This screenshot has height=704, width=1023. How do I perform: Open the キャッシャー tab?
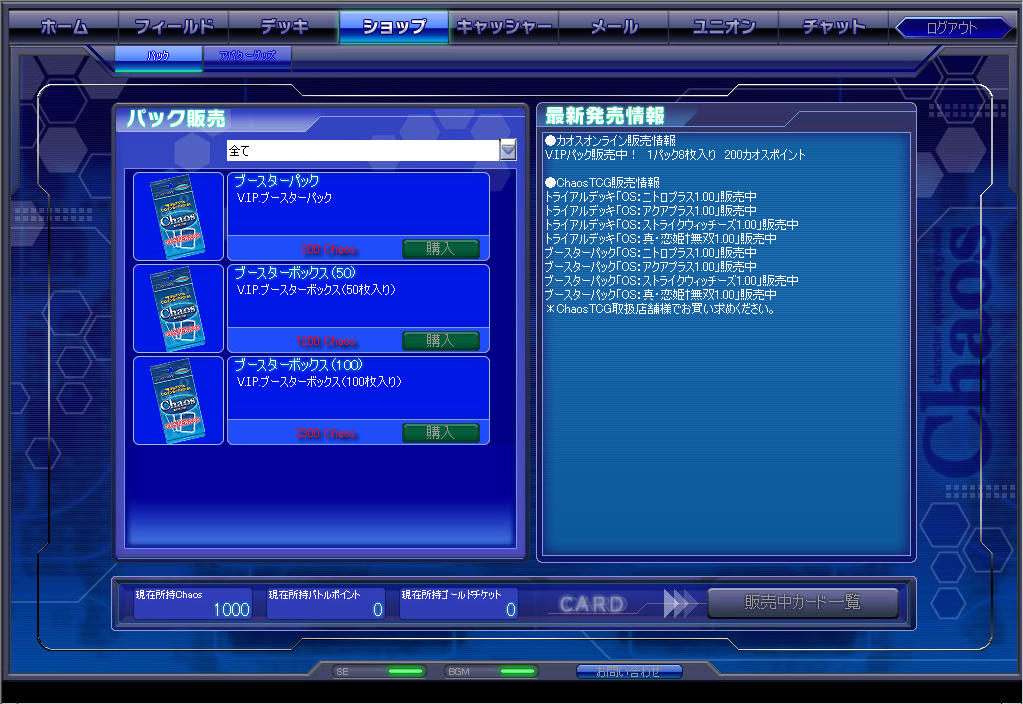pyautogui.click(x=504, y=27)
